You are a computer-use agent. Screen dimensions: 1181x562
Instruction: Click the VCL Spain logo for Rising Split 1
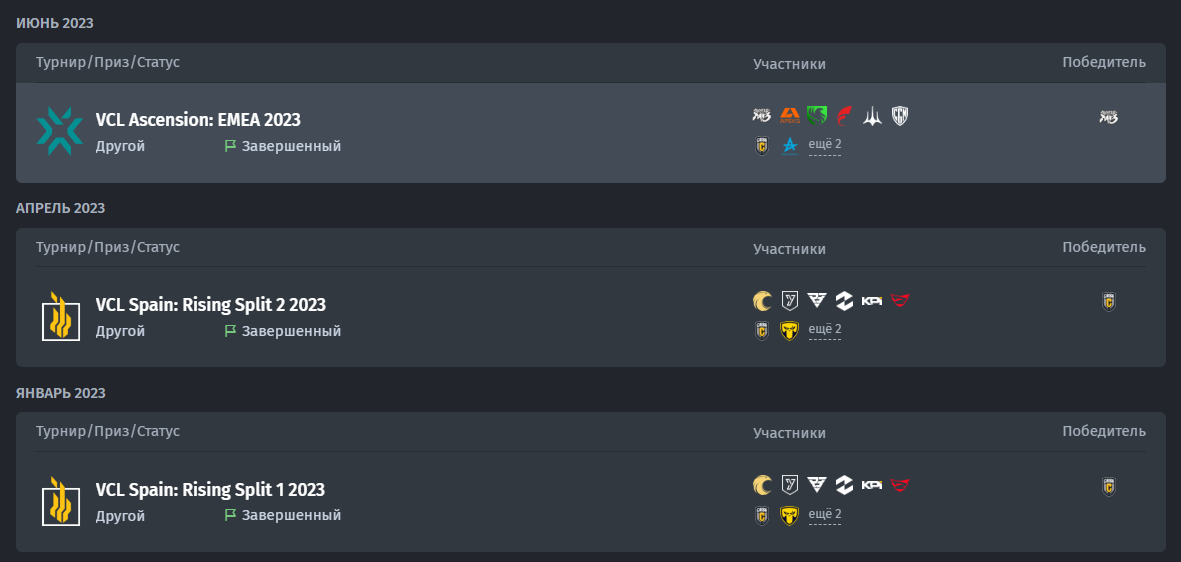point(60,501)
